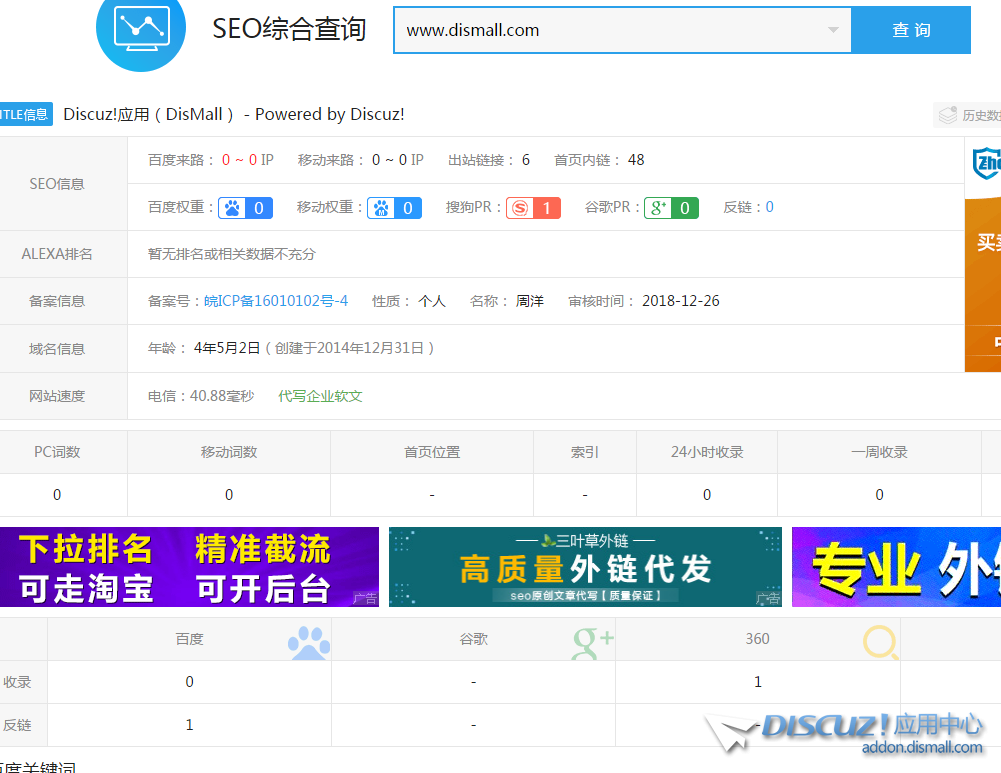Open the 反链 value 0 link
Viewport: 1001px width, 773px height.
pyautogui.click(x=770, y=207)
